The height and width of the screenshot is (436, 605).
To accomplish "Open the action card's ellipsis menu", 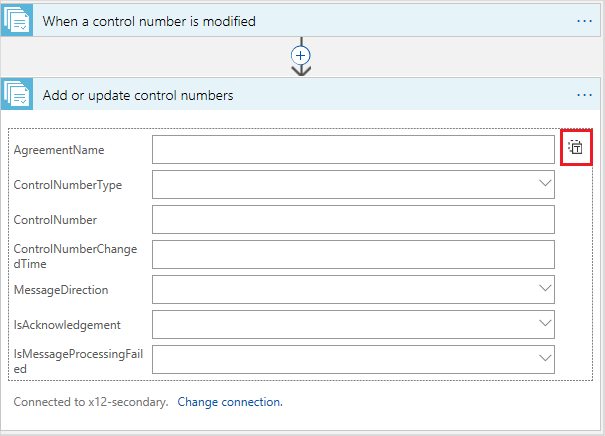I will click(x=585, y=95).
